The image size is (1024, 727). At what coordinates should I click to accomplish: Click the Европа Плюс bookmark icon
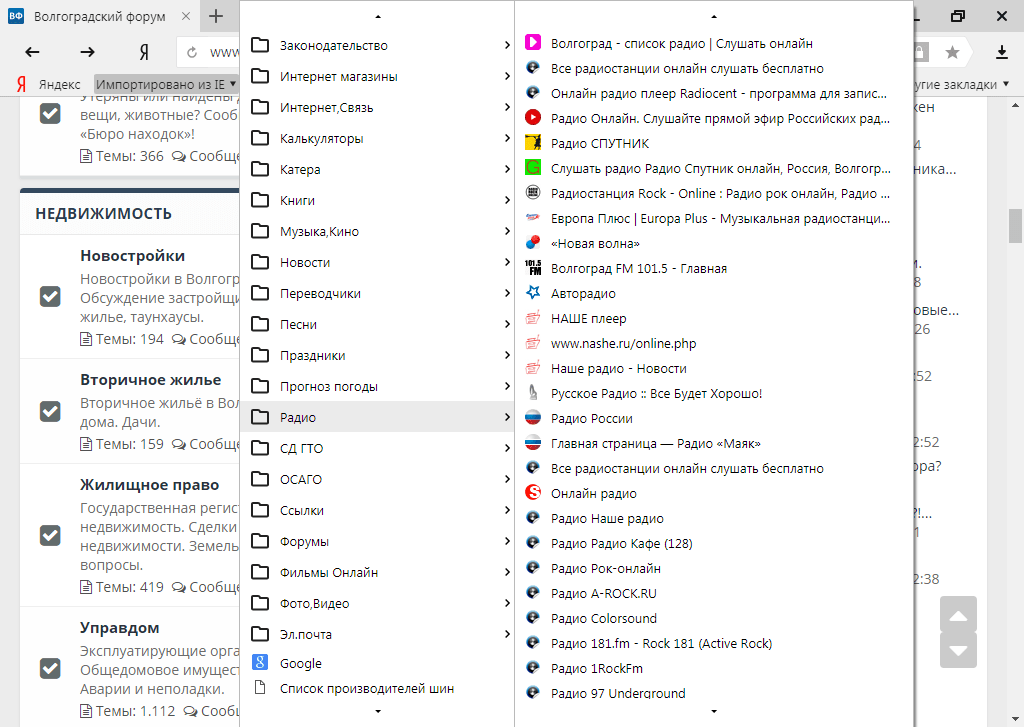(x=533, y=218)
